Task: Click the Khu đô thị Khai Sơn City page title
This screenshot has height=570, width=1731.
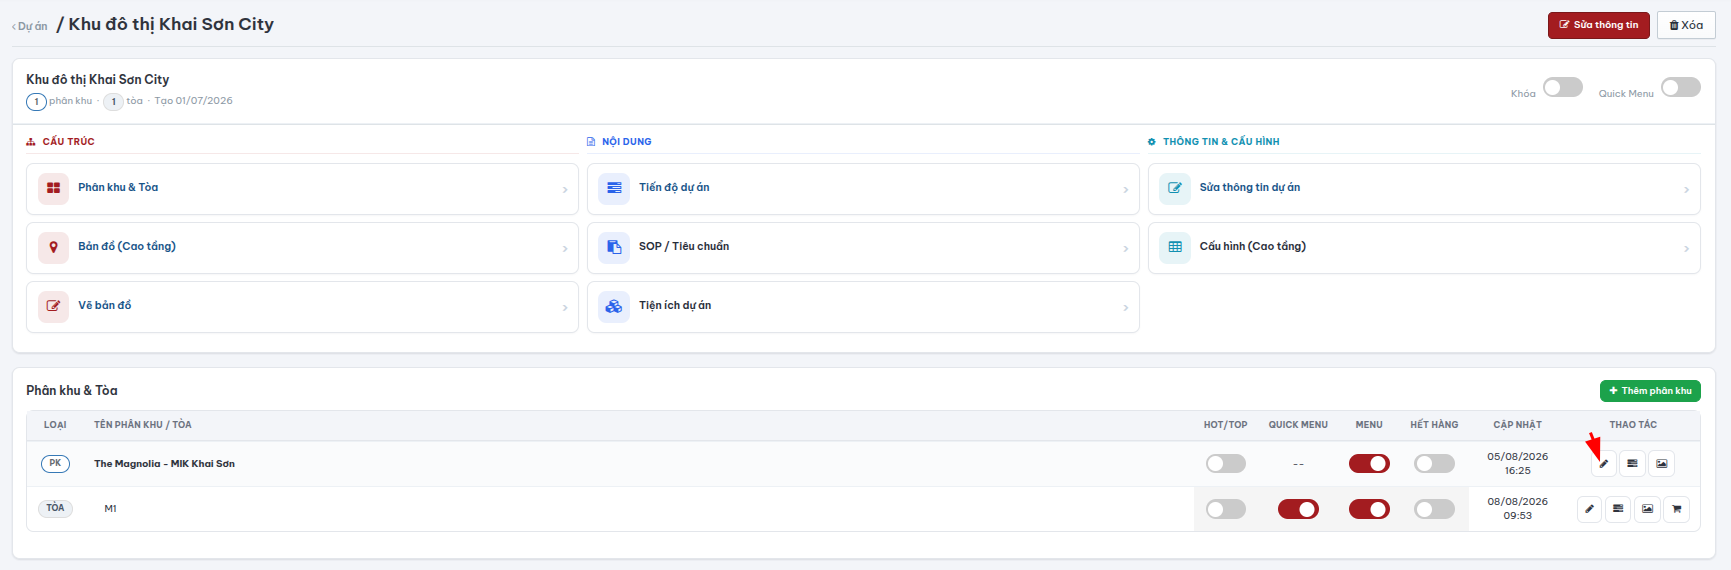Action: pyautogui.click(x=171, y=24)
